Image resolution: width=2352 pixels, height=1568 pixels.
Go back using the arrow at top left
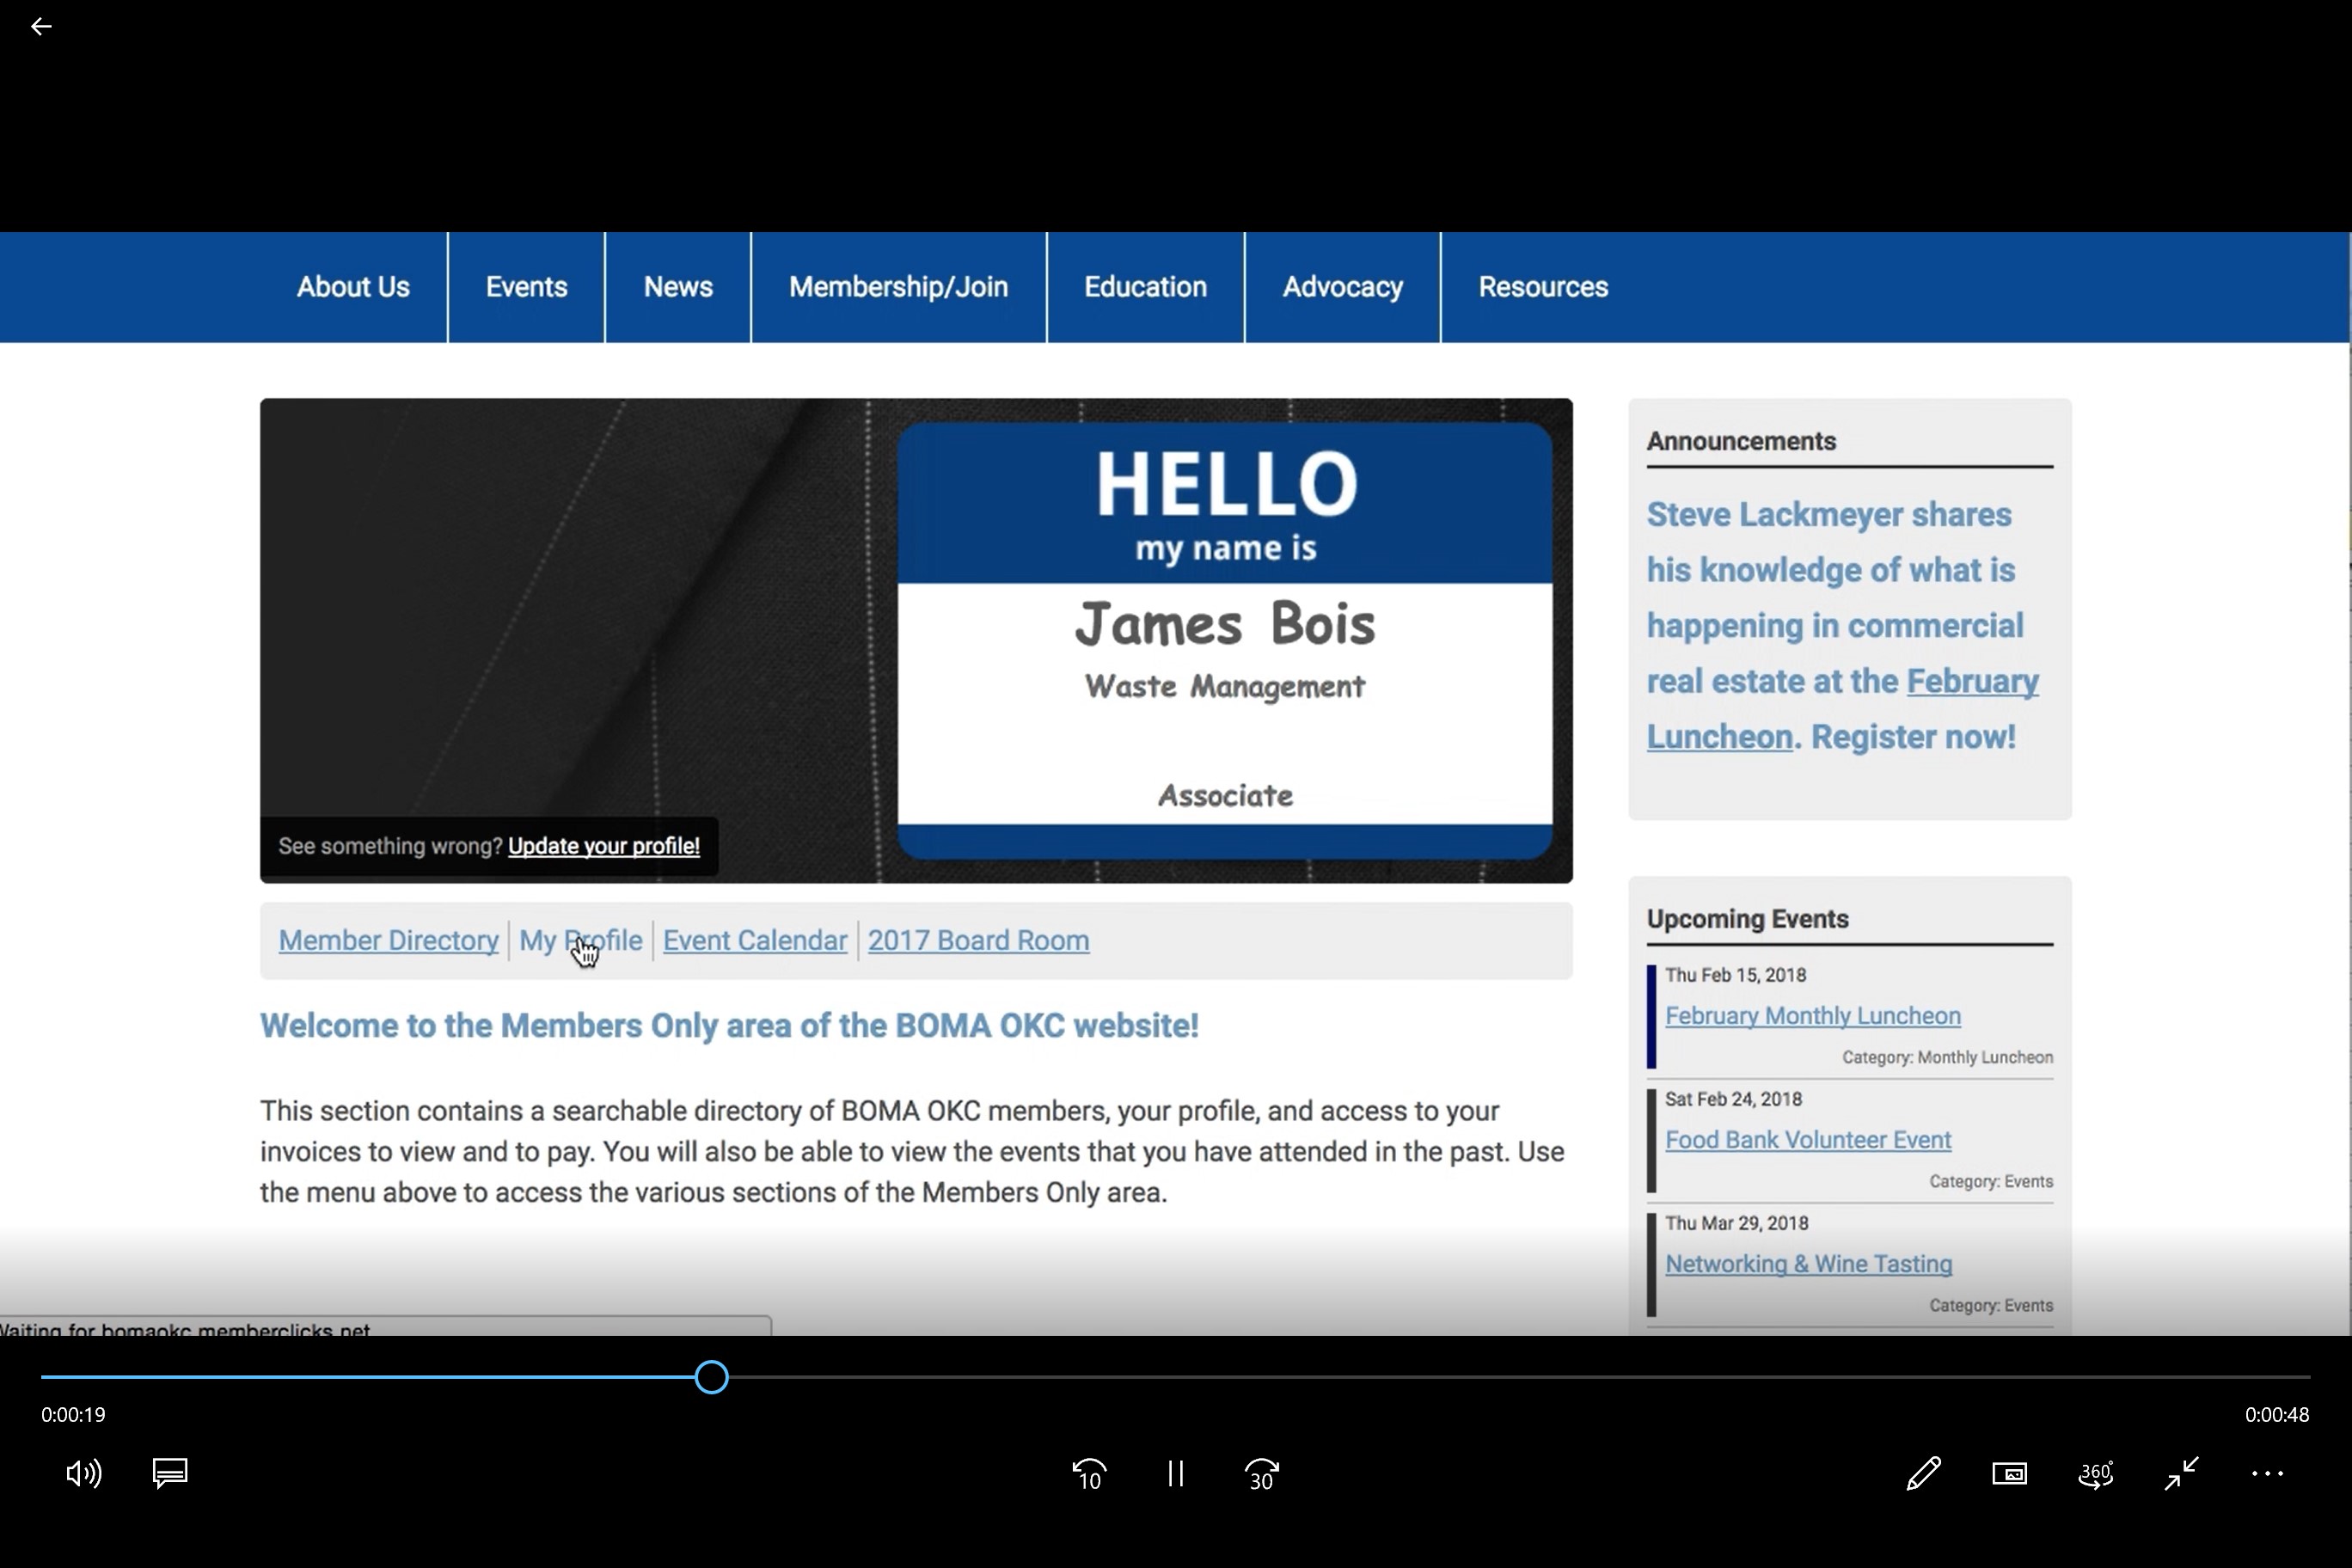pos(41,27)
